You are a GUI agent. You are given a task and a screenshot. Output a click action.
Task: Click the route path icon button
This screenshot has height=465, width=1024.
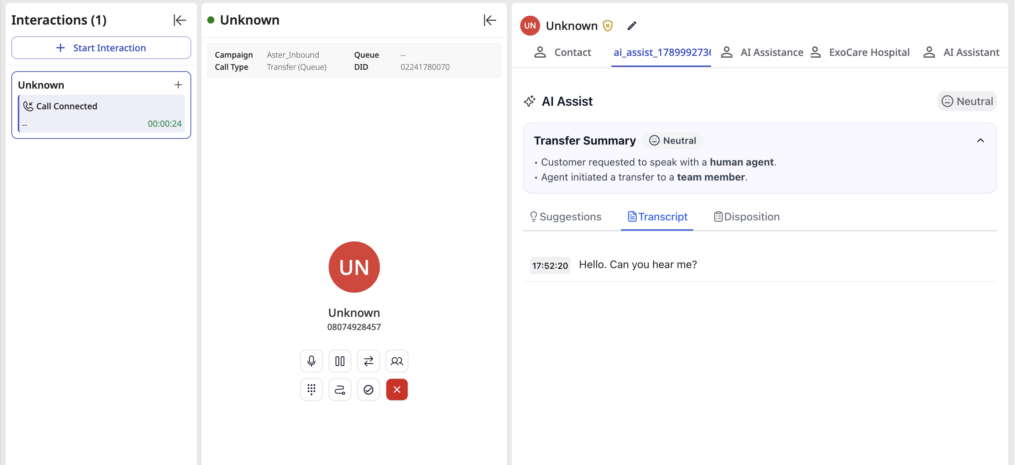340,390
